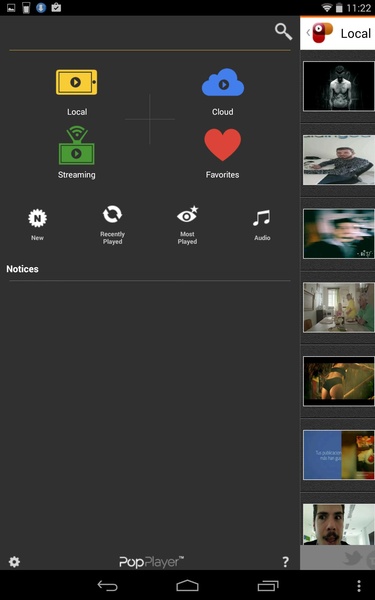
Task: Tap Android recent apps button
Action: point(268,585)
